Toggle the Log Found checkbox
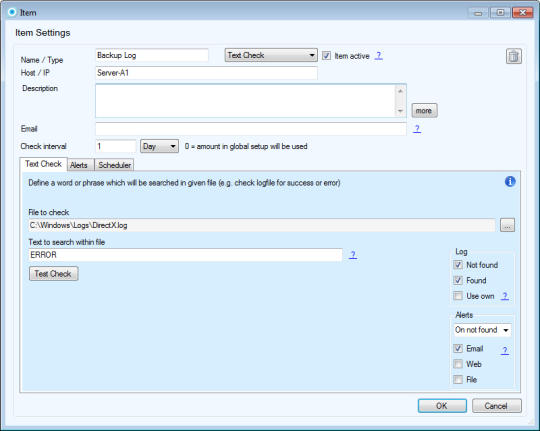 tap(458, 280)
